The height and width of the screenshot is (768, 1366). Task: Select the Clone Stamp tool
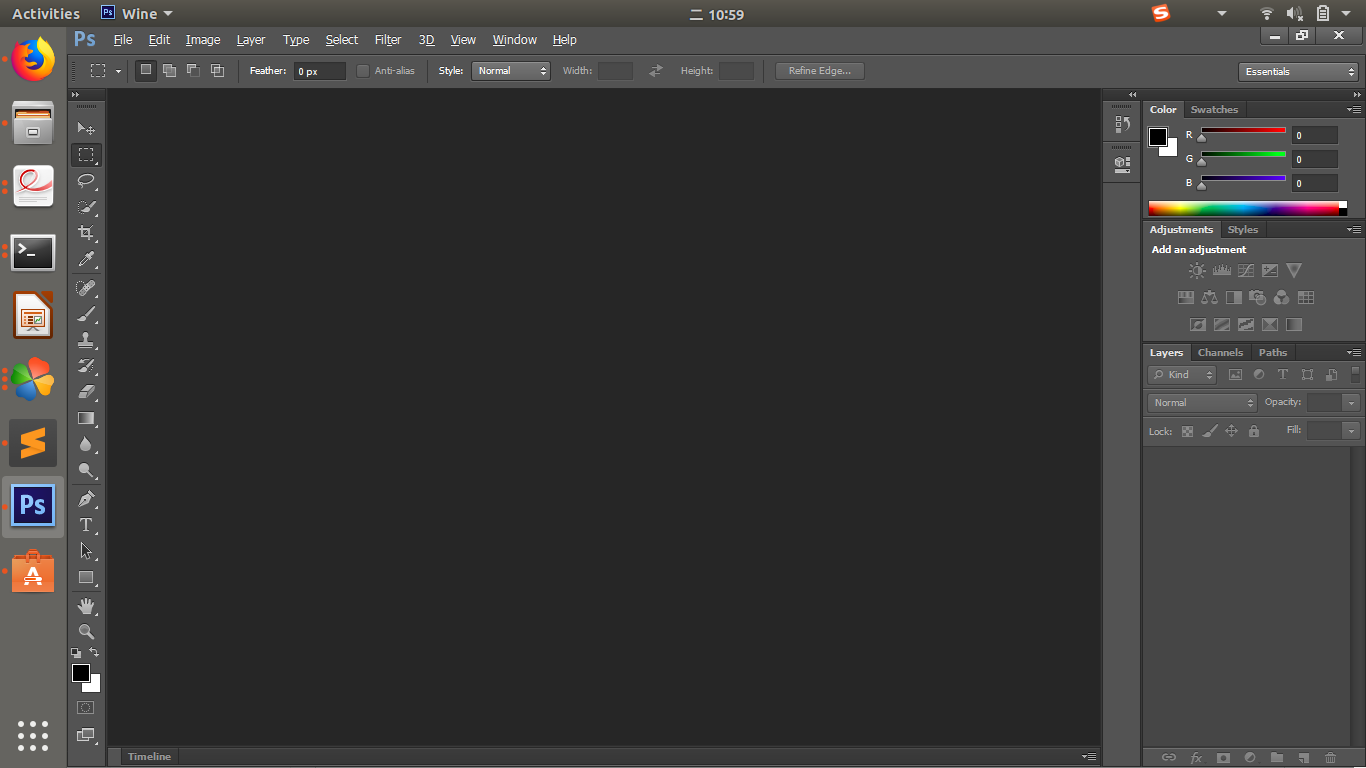[x=86, y=340]
